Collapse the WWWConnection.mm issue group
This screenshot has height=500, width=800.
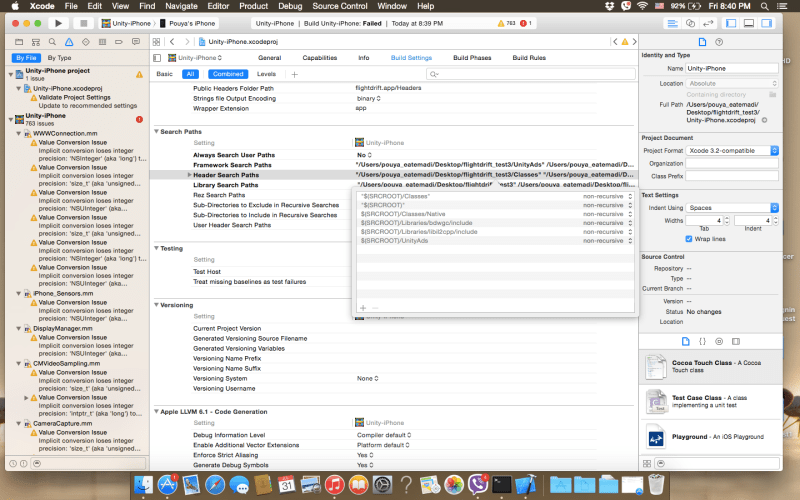point(19,134)
